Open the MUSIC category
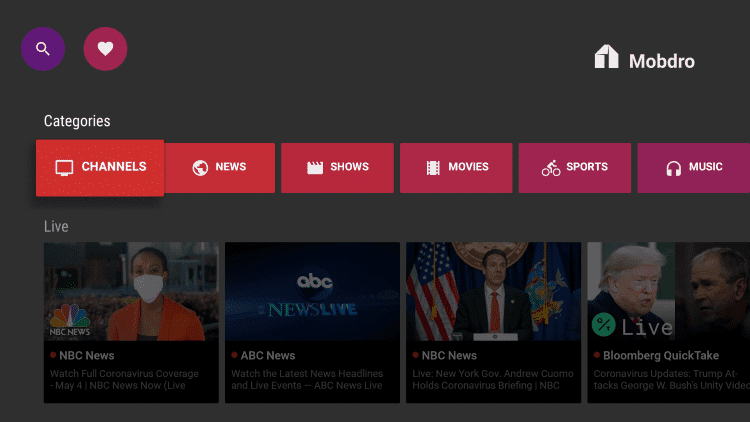This screenshot has height=422, width=750. click(x=694, y=168)
